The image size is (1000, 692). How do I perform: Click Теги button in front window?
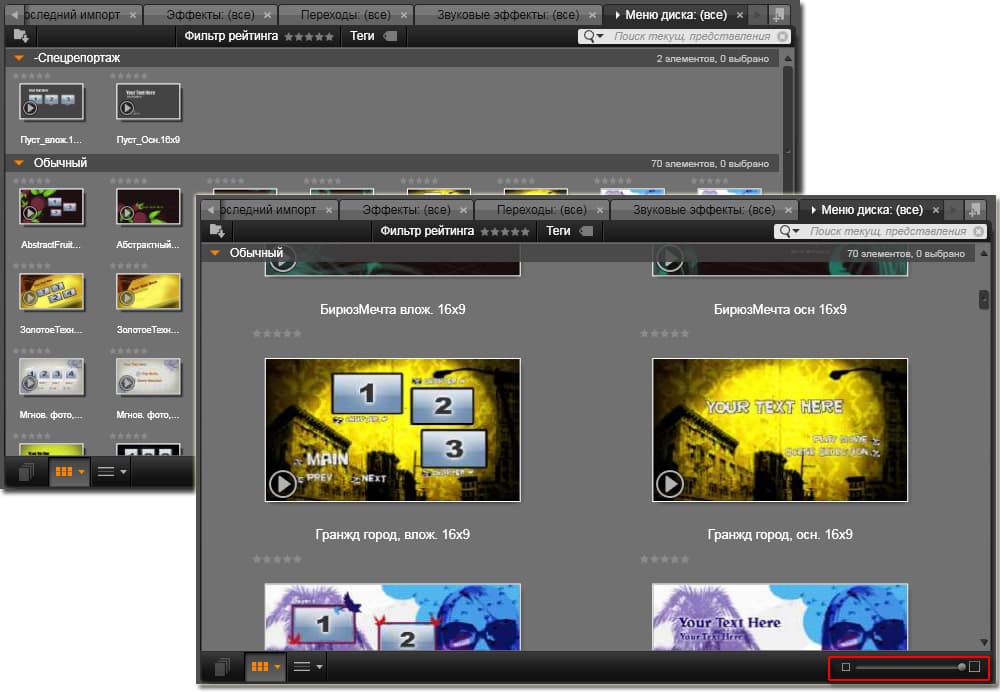tap(569, 231)
